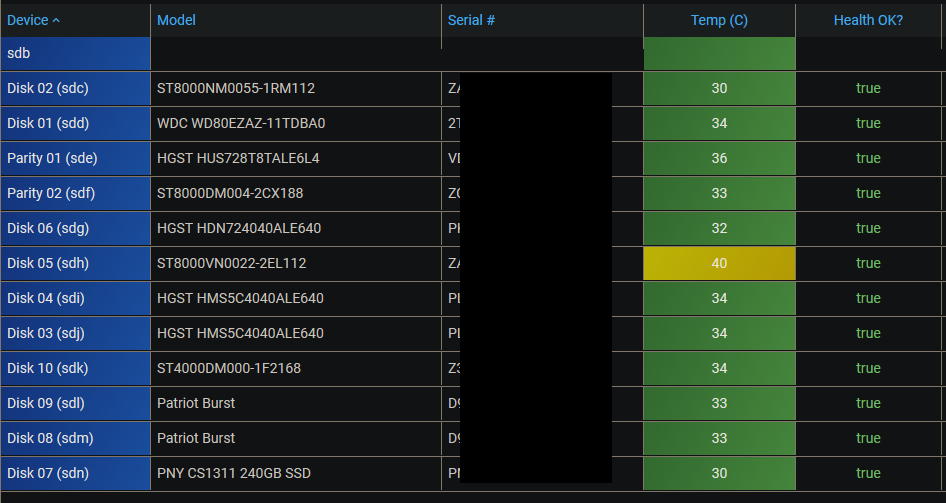Click model ST8000VN0022-2EL112
This screenshot has width=946, height=503.
coord(232,263)
